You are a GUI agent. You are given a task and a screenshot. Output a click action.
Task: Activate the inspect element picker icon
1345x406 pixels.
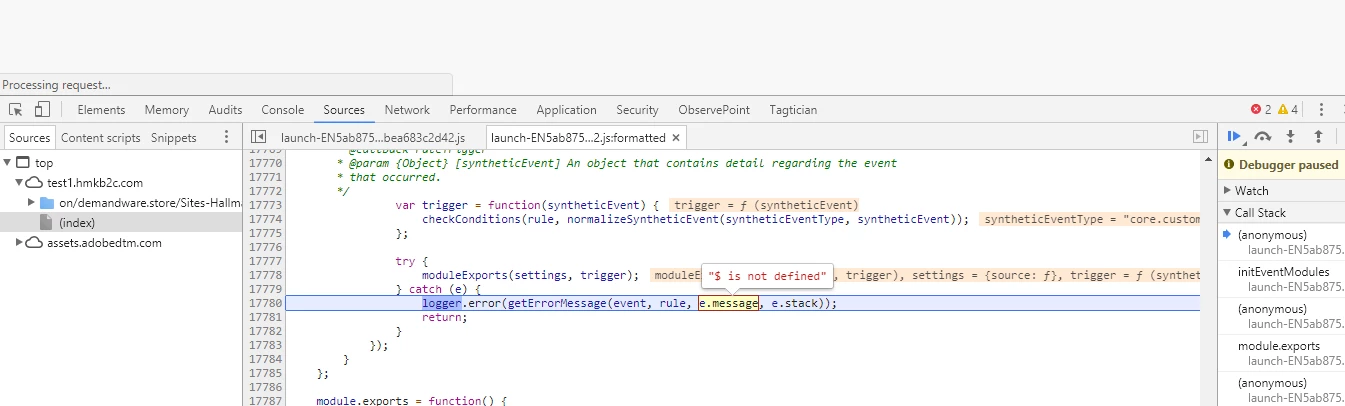pyautogui.click(x=16, y=110)
